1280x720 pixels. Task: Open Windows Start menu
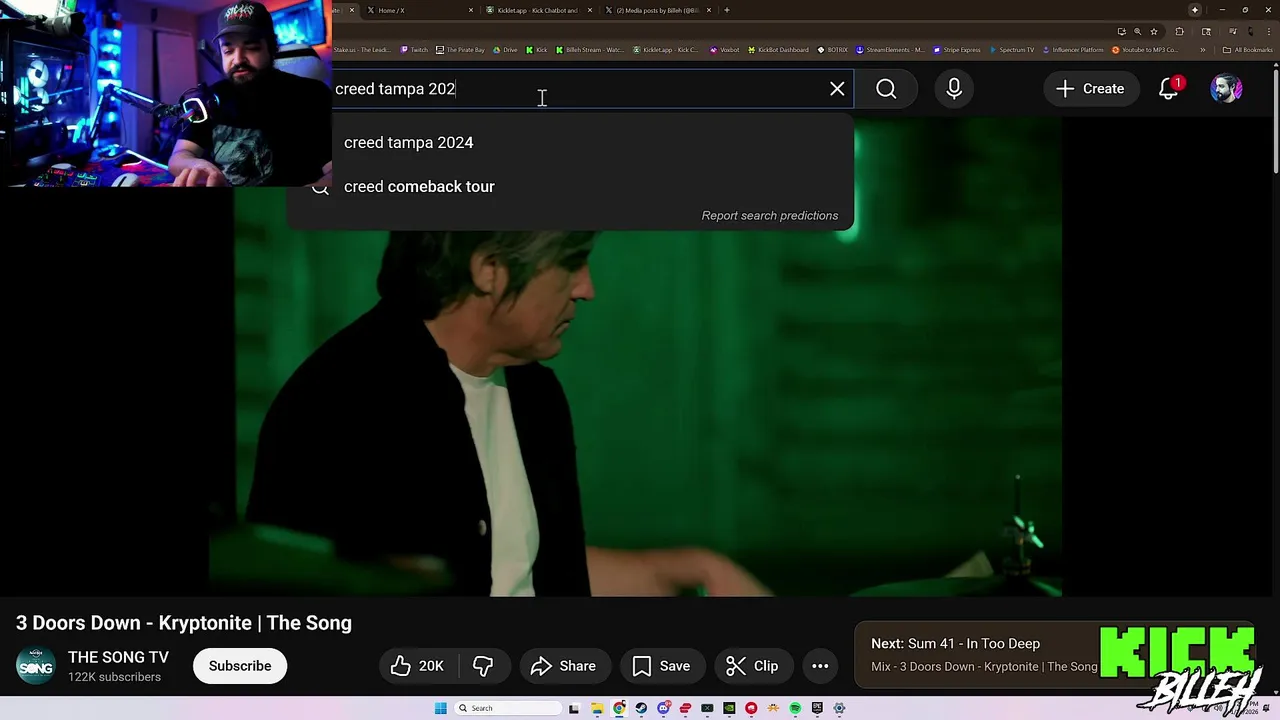point(440,708)
